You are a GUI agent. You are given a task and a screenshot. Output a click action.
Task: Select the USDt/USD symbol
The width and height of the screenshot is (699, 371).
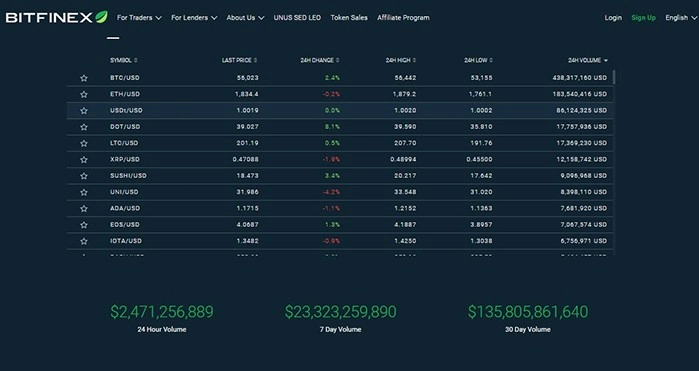pyautogui.click(x=126, y=110)
